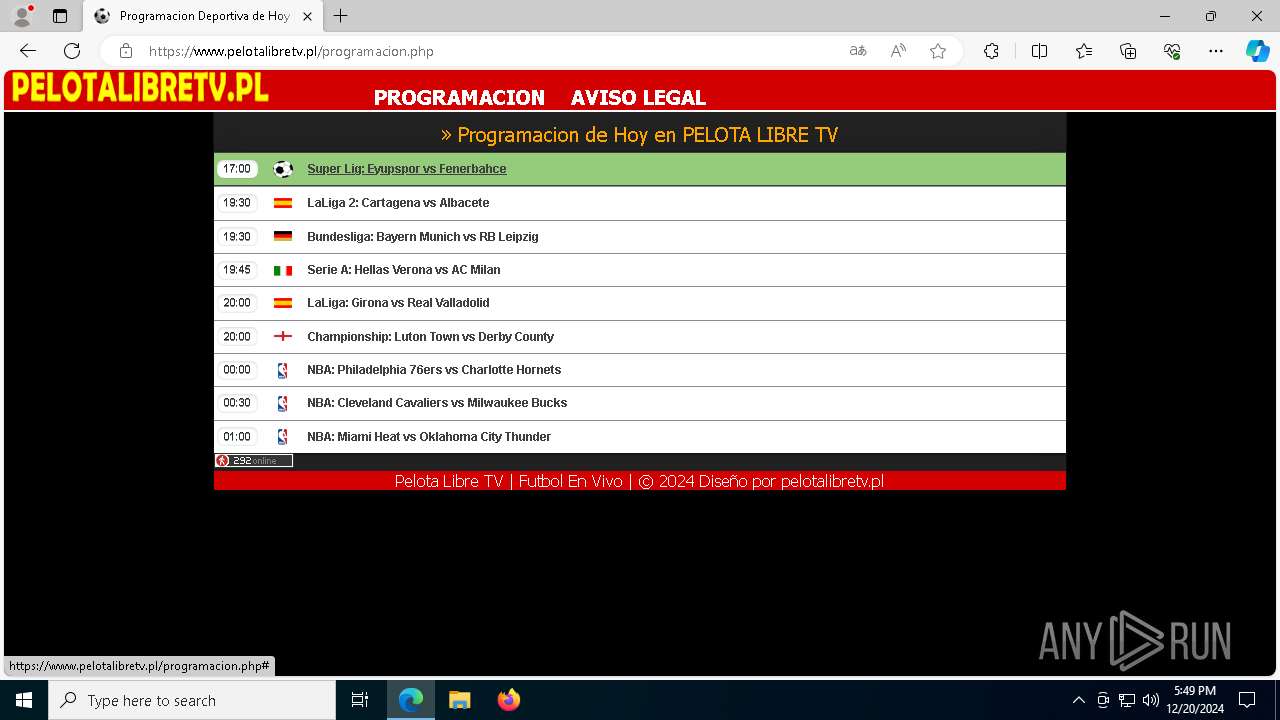Screen dimensions: 1280x720
Task: Start Read aloud from address bar
Action: click(898, 51)
